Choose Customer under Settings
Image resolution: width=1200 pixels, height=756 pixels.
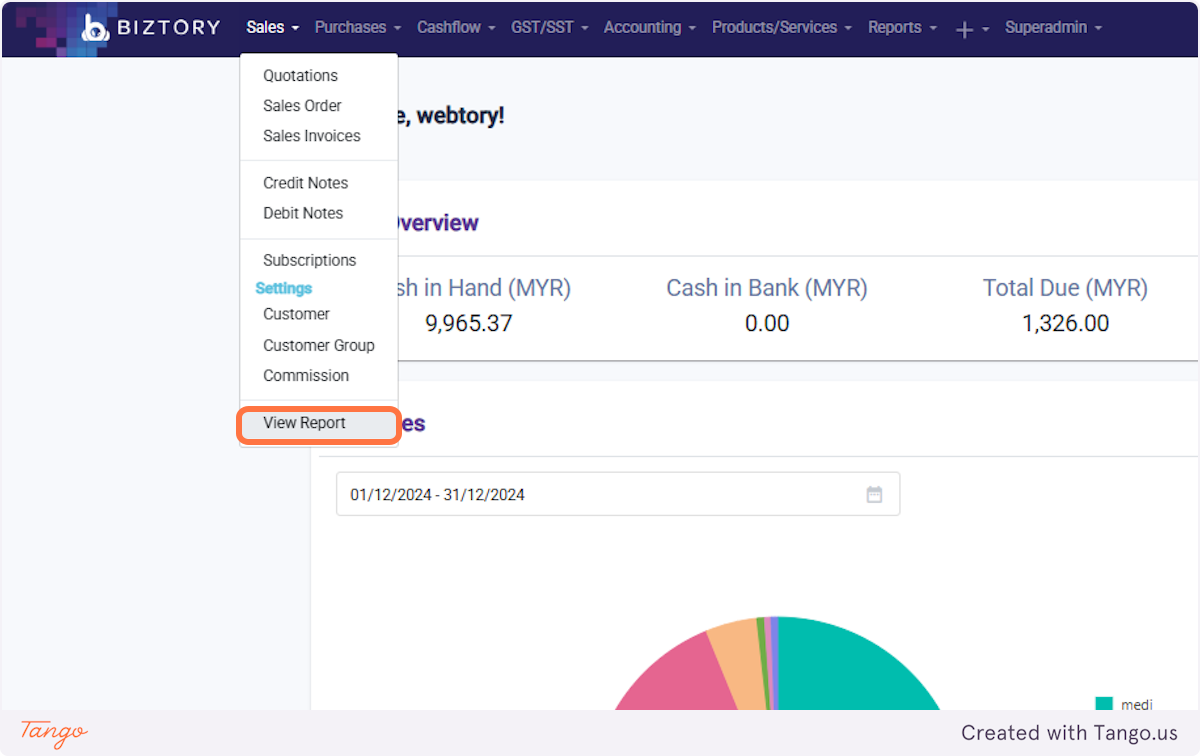(x=319, y=314)
